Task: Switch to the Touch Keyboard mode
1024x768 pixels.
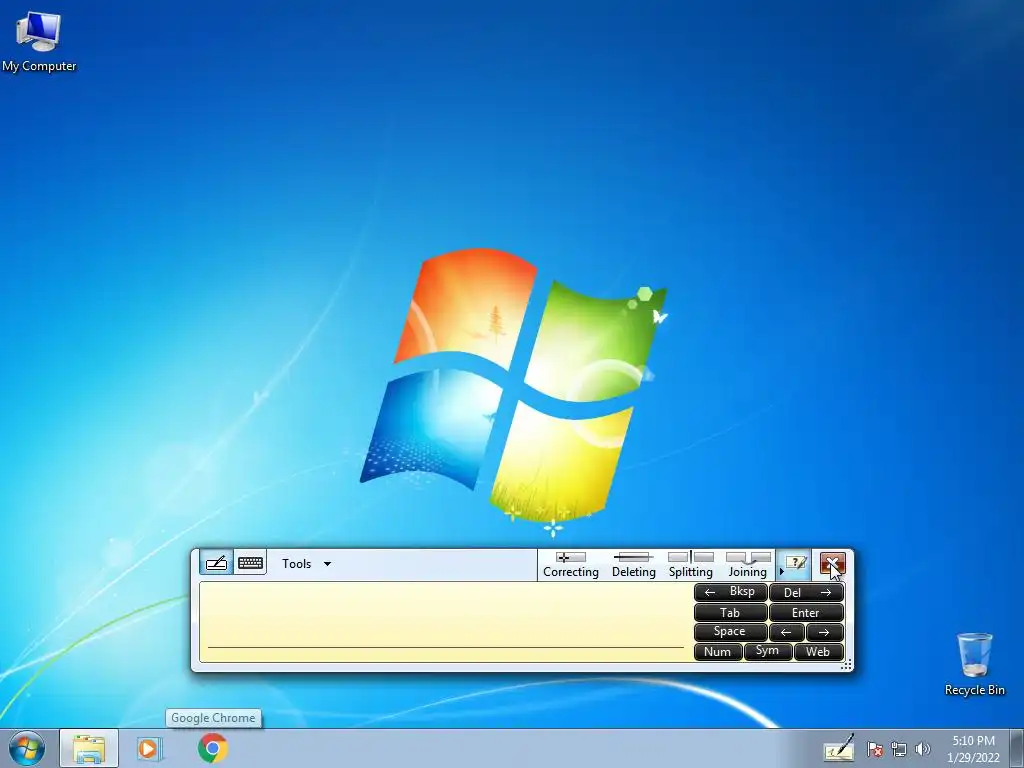Action: click(250, 563)
